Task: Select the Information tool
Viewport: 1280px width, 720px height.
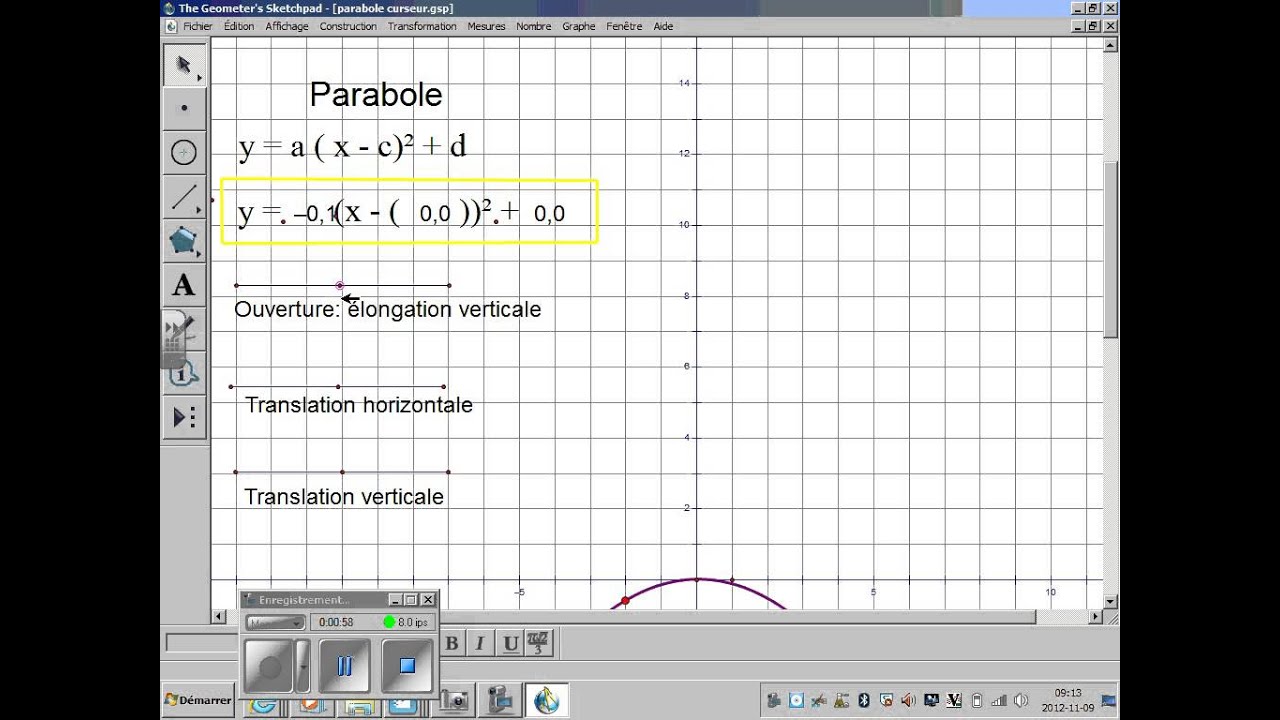Action: (x=184, y=373)
